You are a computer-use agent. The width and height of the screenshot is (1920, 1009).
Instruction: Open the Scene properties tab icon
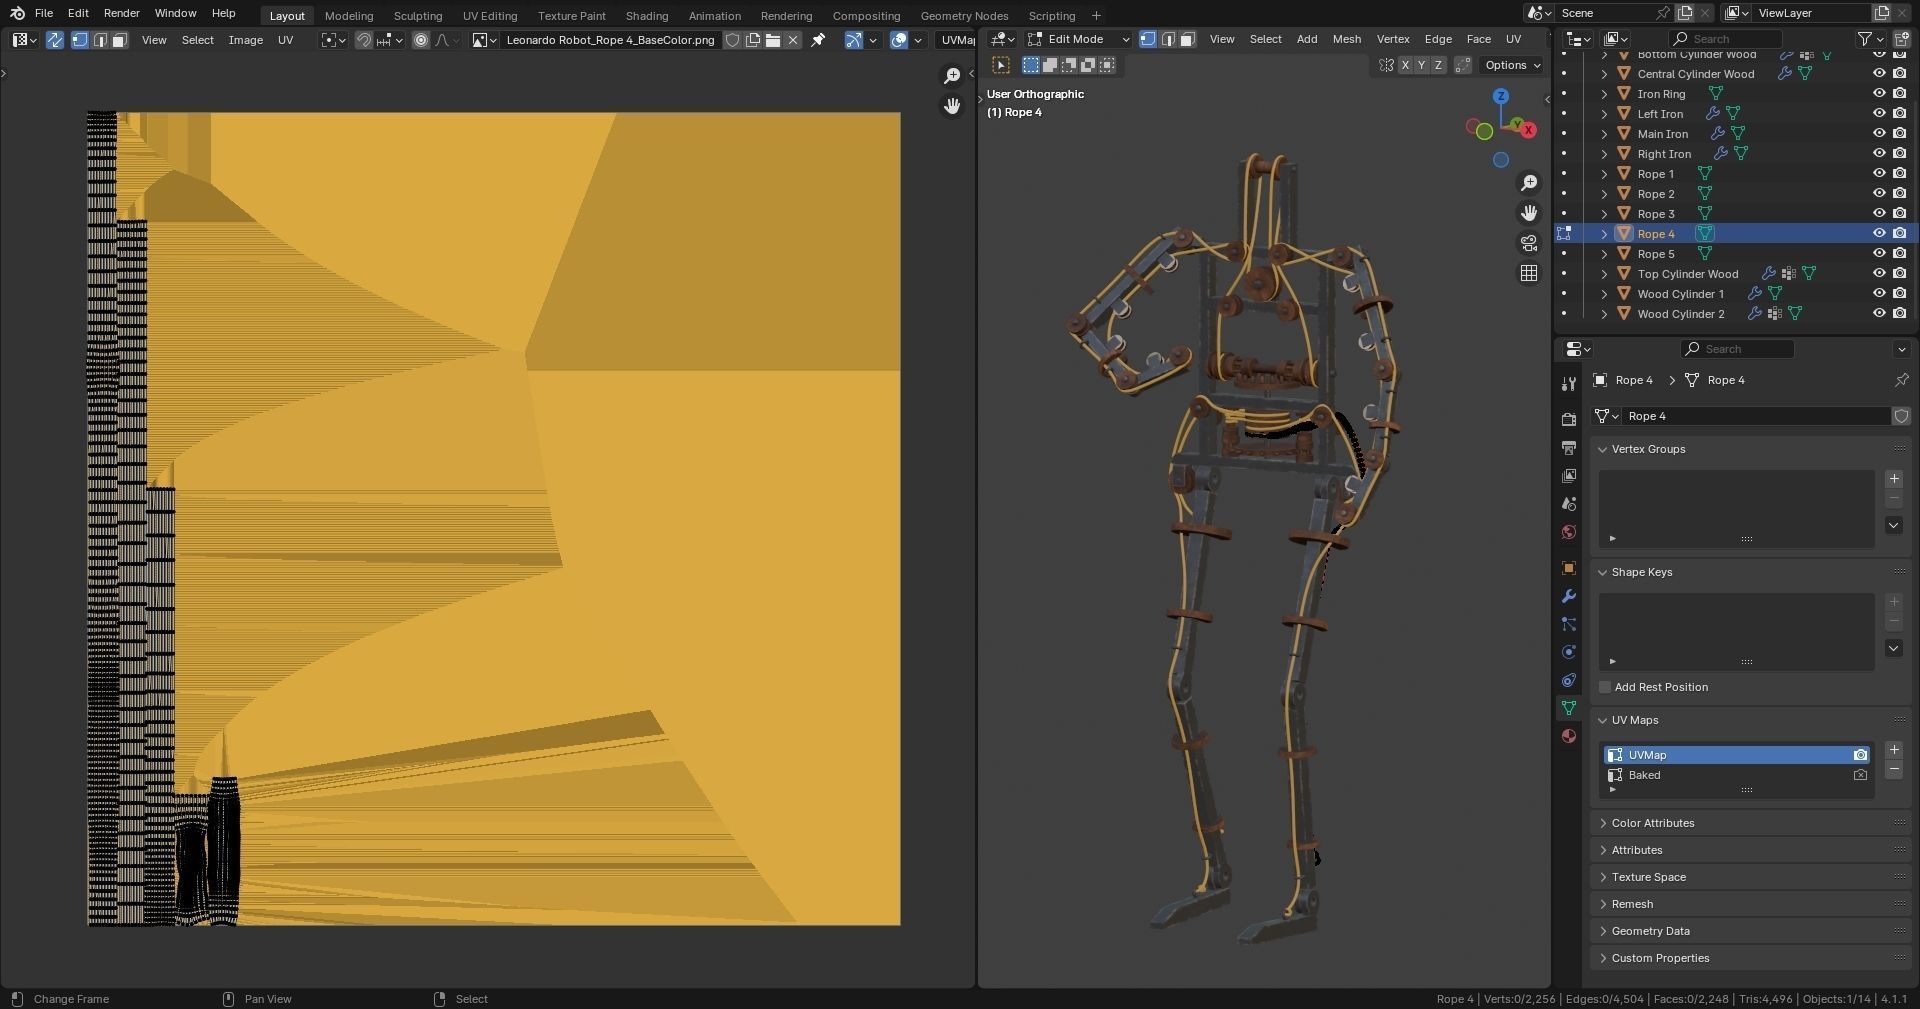coord(1568,504)
